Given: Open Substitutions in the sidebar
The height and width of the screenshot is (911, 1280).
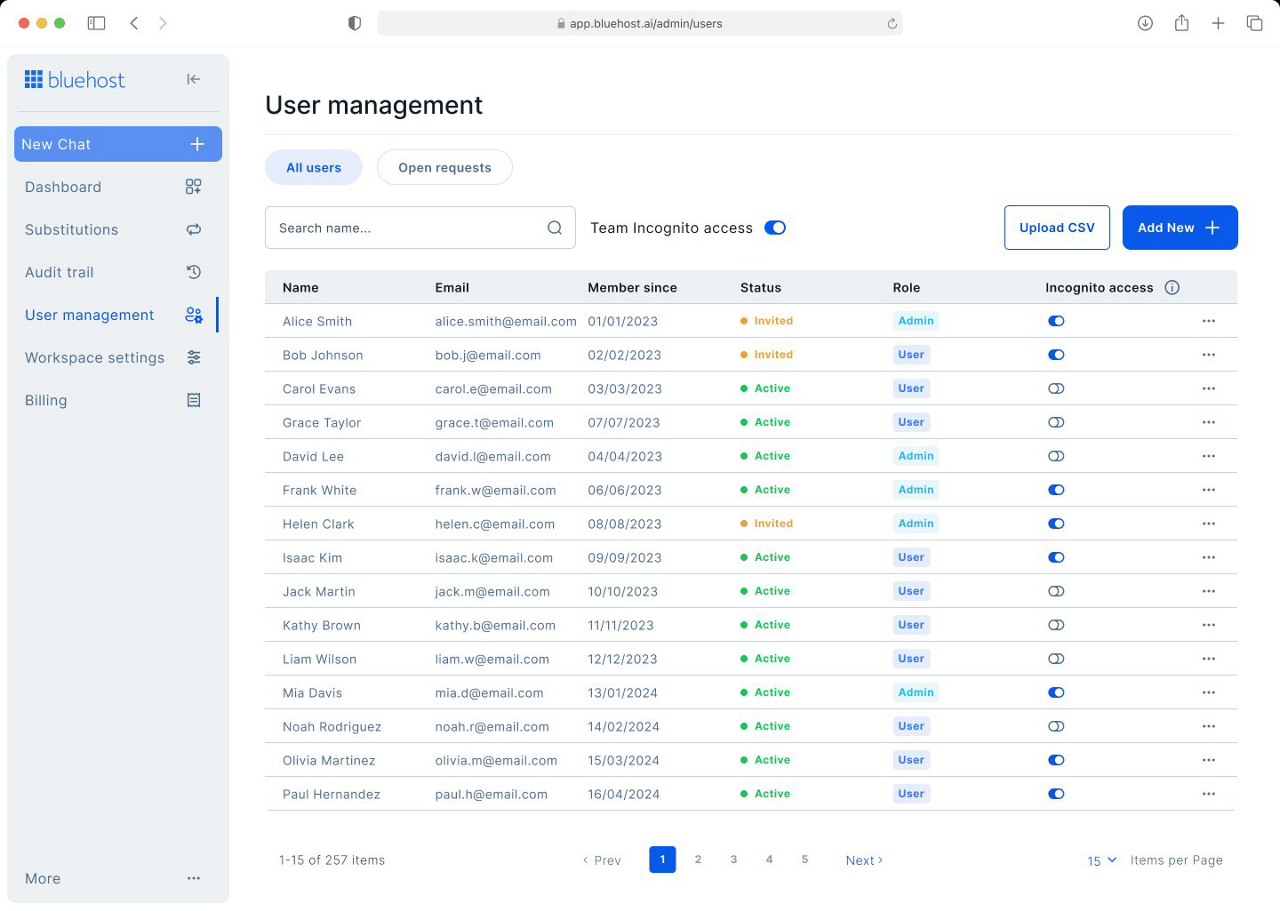Looking at the screenshot, I should tap(113, 230).
